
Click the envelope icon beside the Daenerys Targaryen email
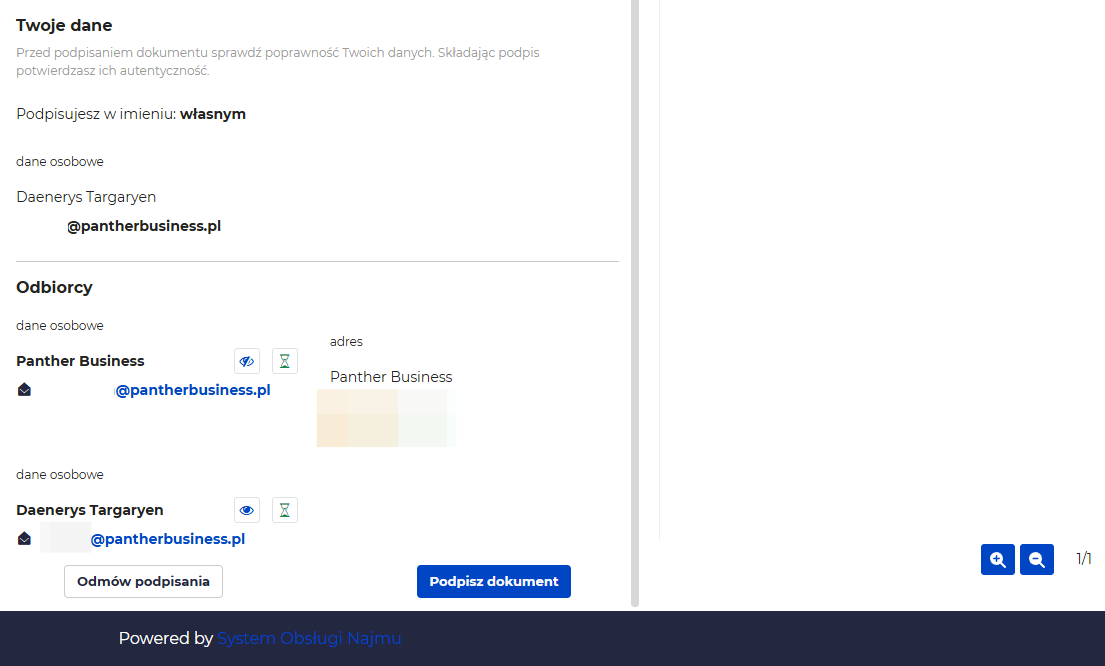[24, 539]
